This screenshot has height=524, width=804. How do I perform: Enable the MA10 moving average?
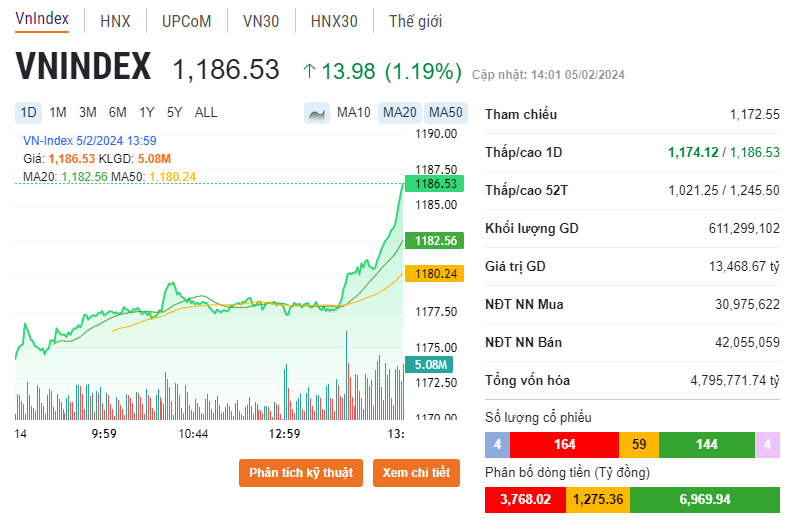[x=354, y=112]
